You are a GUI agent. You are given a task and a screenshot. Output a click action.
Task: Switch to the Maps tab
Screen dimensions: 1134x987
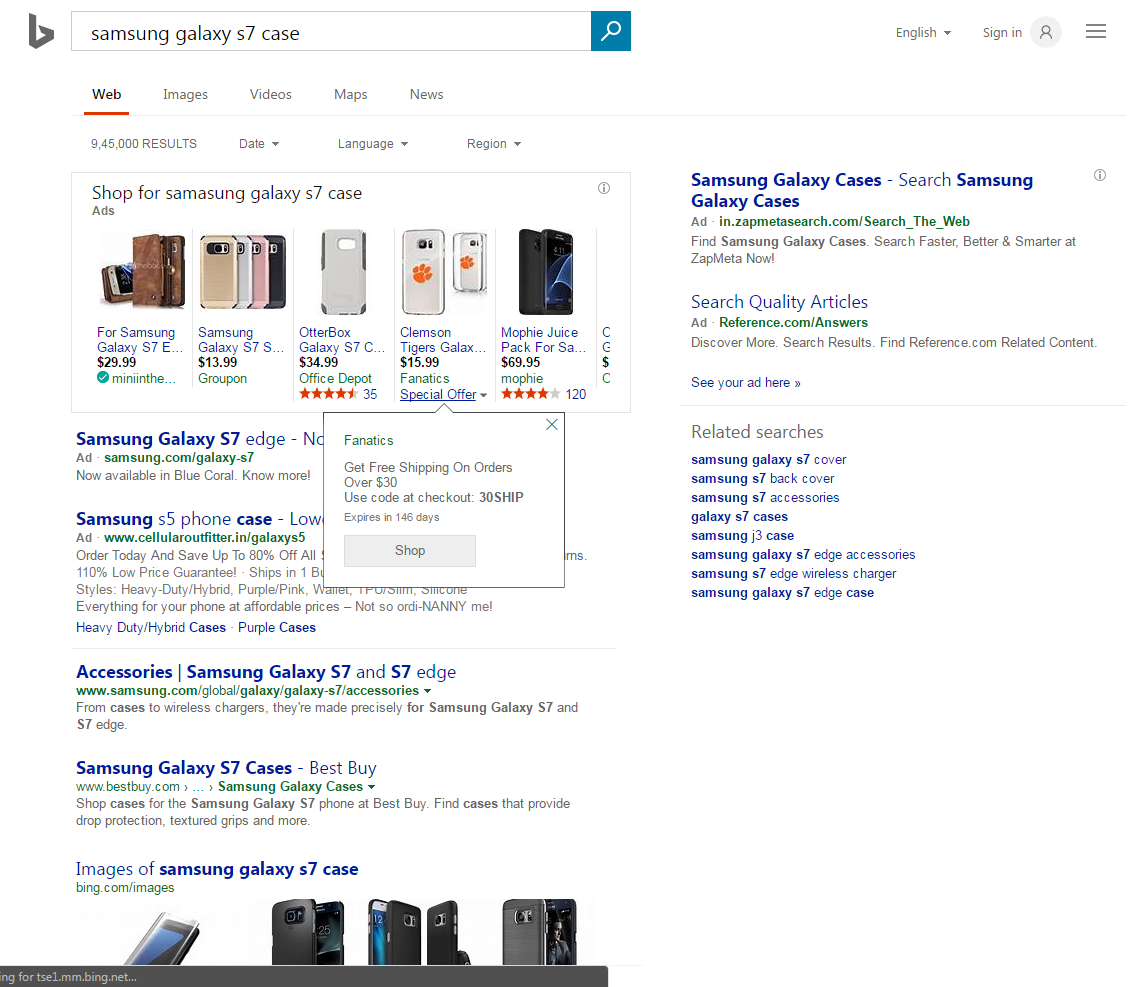pos(351,95)
